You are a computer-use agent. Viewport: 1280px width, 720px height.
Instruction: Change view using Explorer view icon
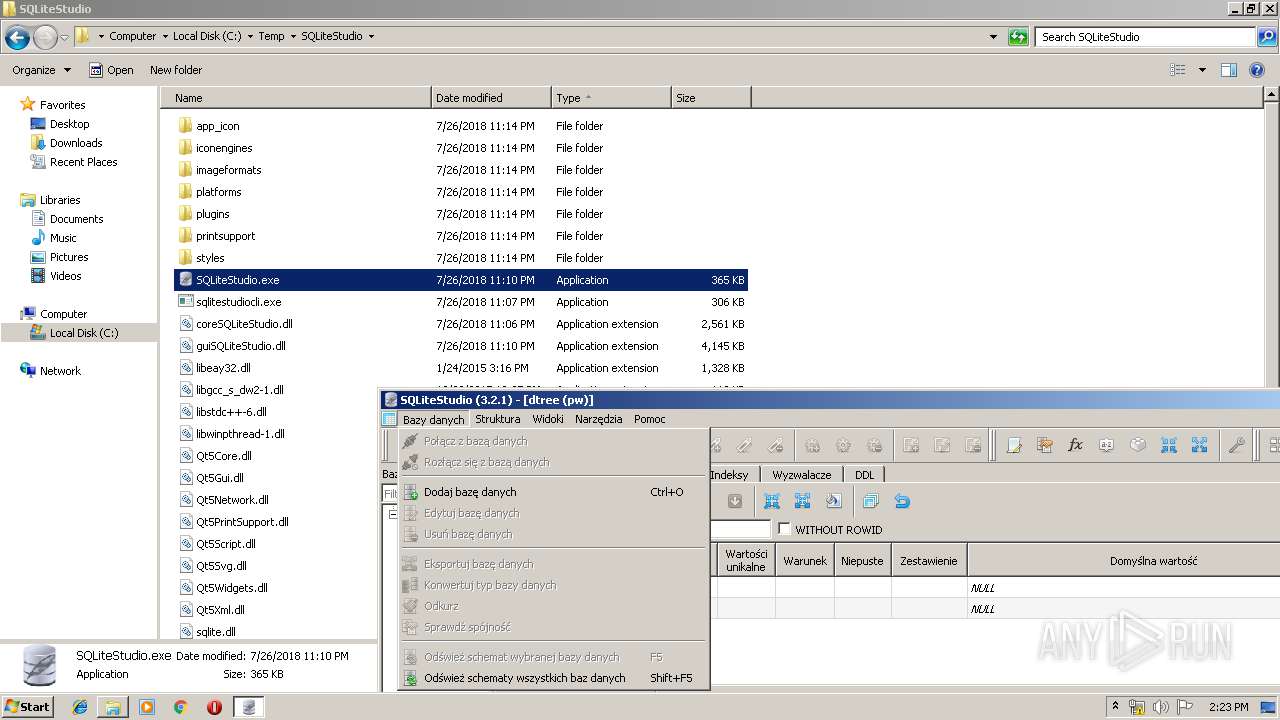tap(1178, 70)
